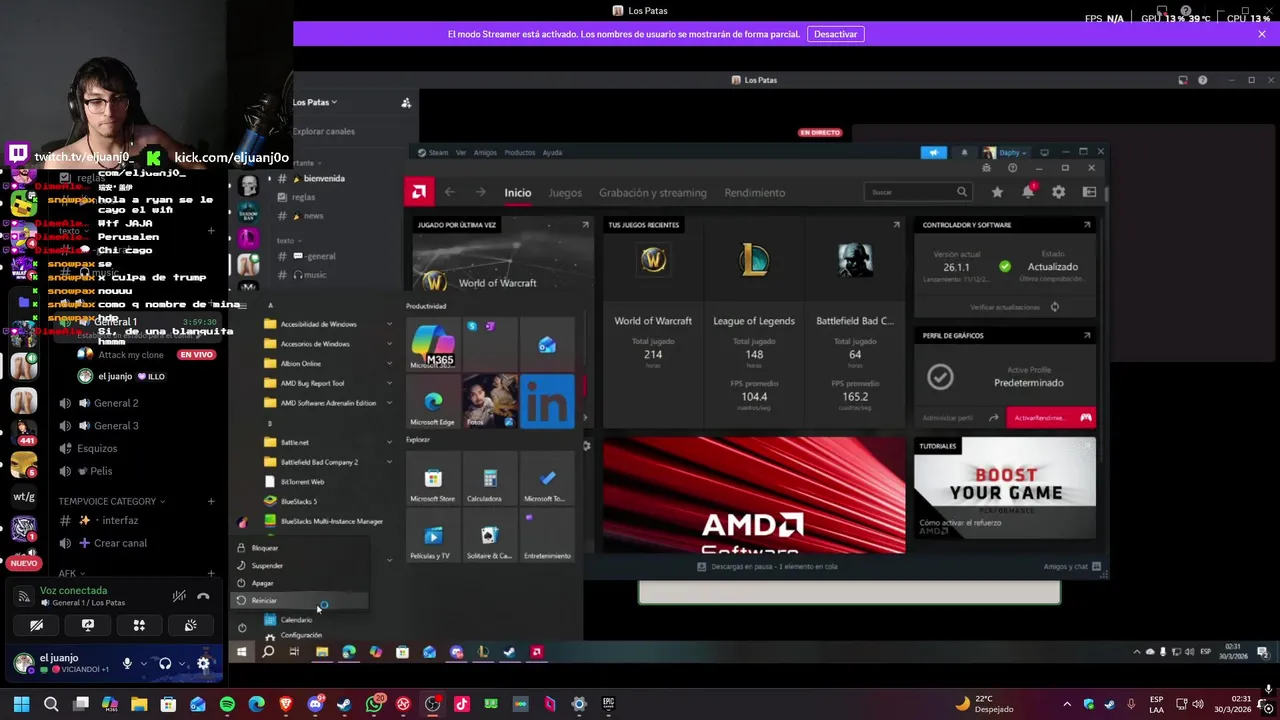Expand Accesorios de Windows folder

tap(329, 344)
